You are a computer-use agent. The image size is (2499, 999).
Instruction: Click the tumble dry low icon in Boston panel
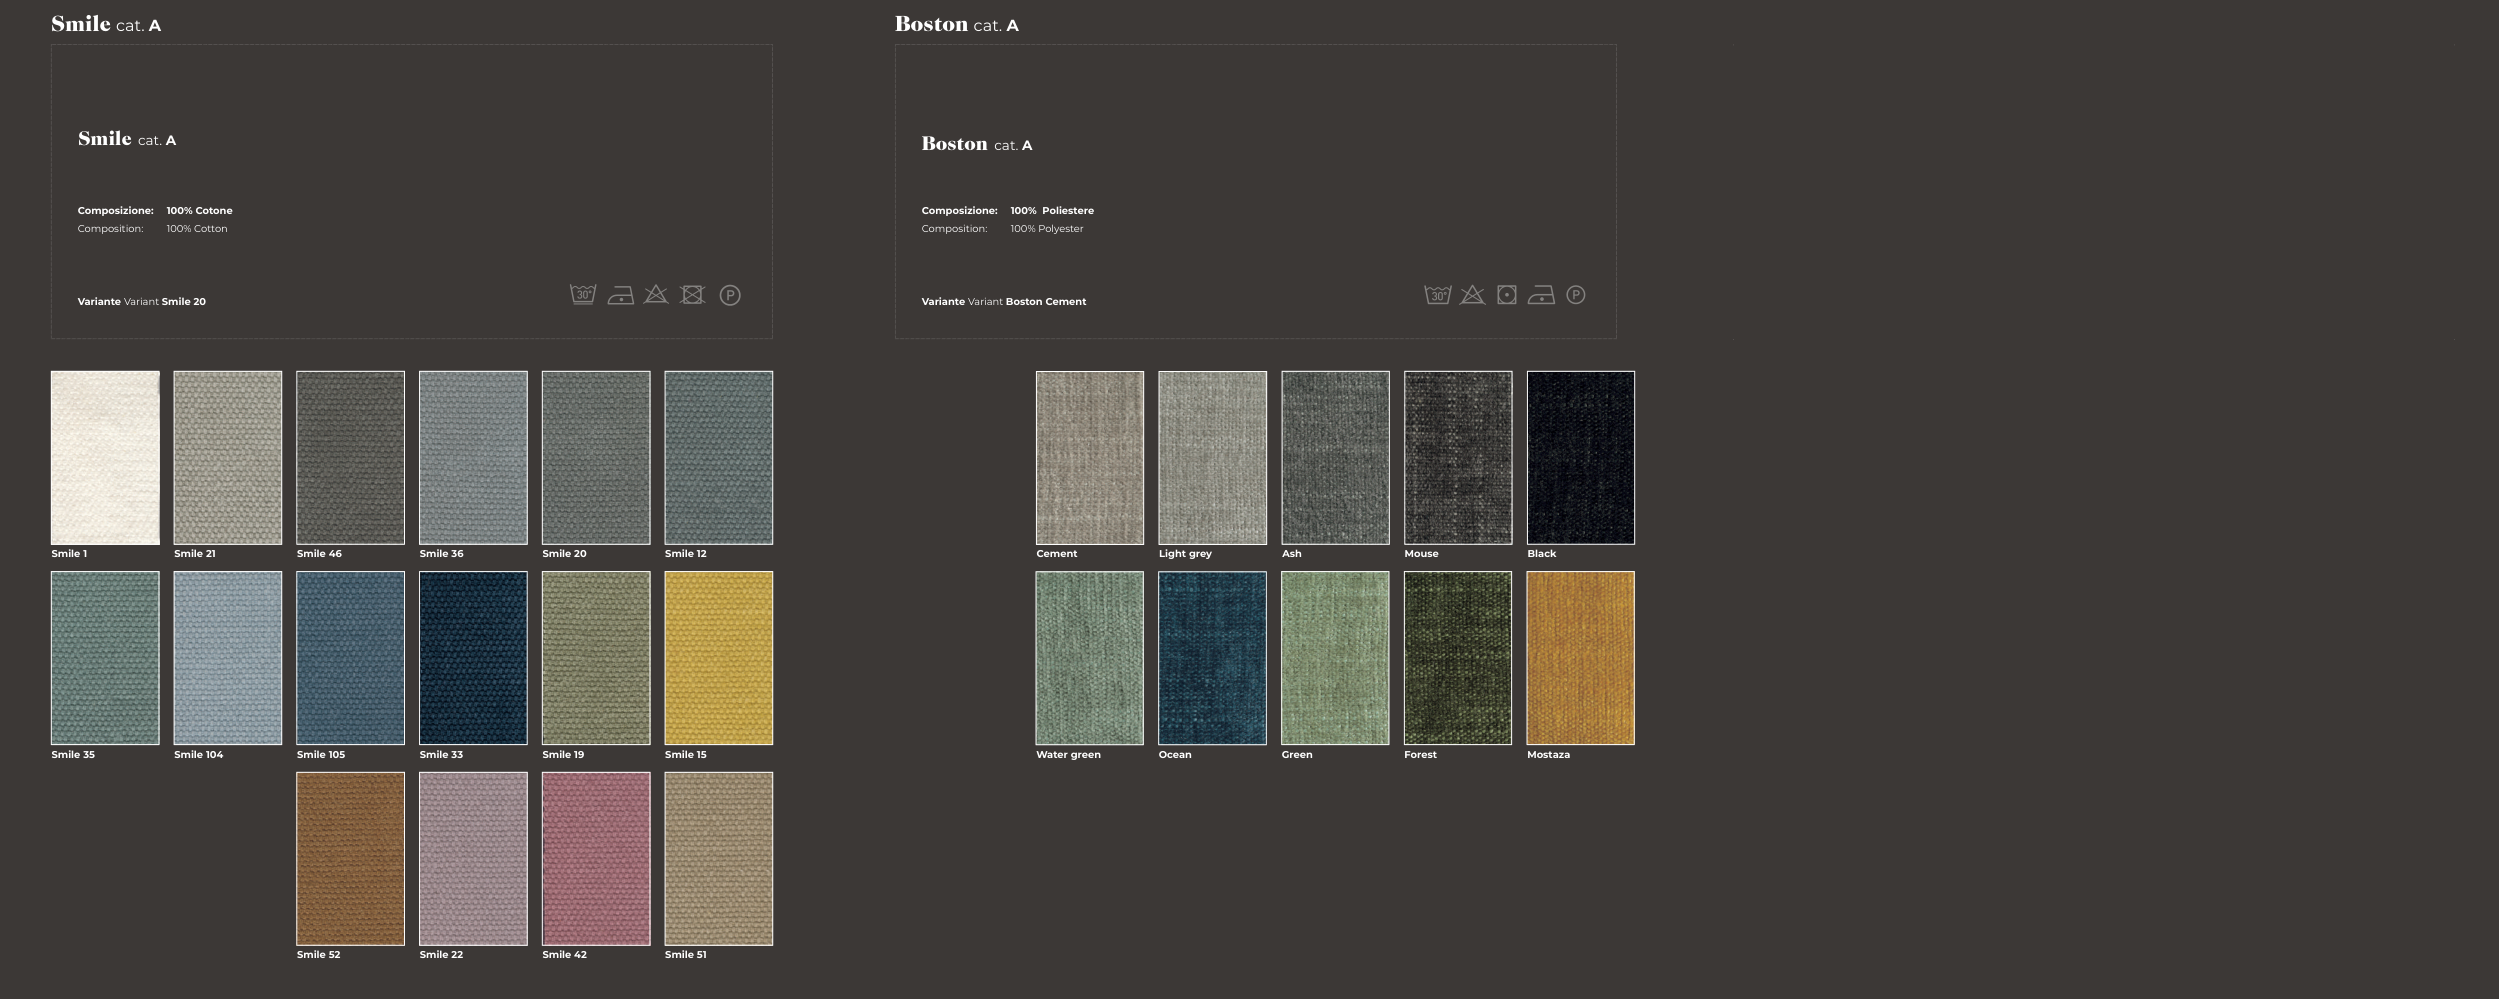pos(1507,295)
